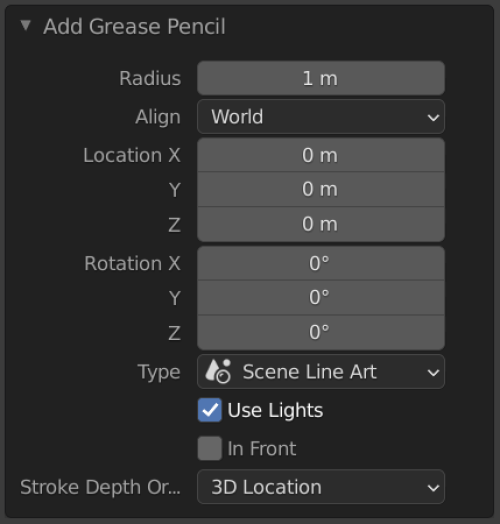This screenshot has width=500, height=524.
Task: Click the Rotation X value field
Action: coord(321,263)
